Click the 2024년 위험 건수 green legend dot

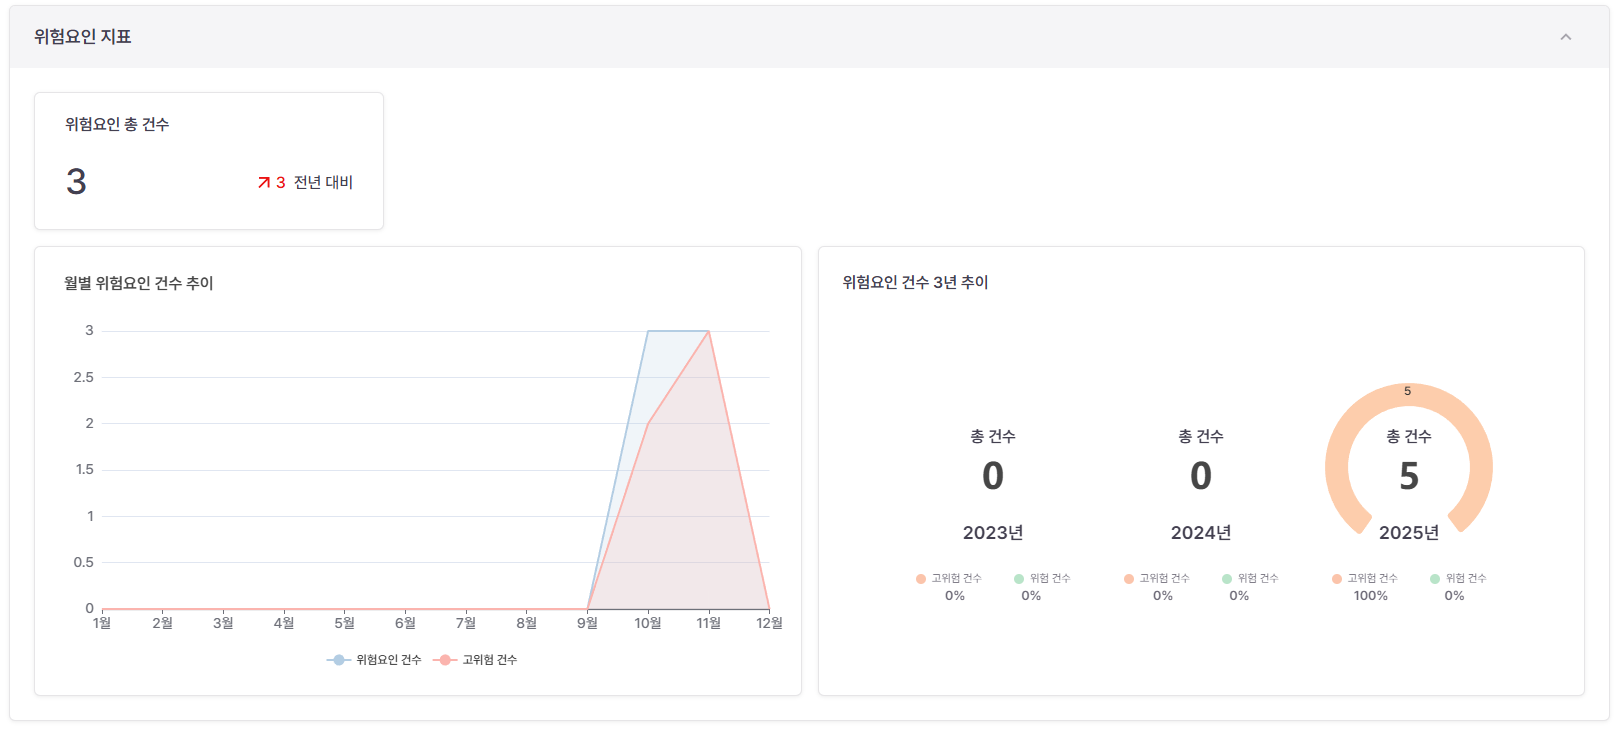point(1227,579)
